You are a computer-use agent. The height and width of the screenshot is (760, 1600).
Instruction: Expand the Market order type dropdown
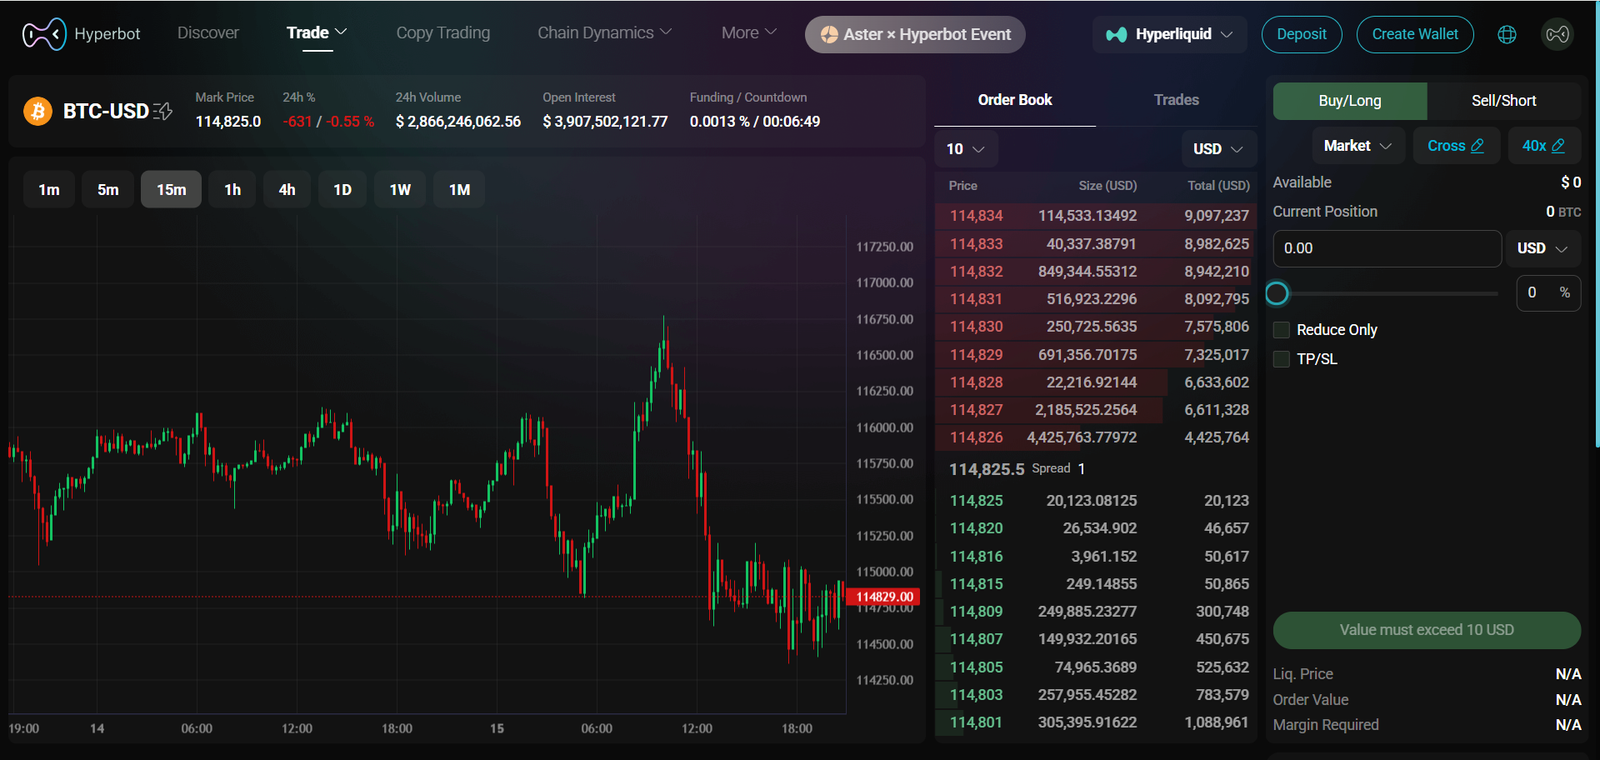(x=1357, y=146)
